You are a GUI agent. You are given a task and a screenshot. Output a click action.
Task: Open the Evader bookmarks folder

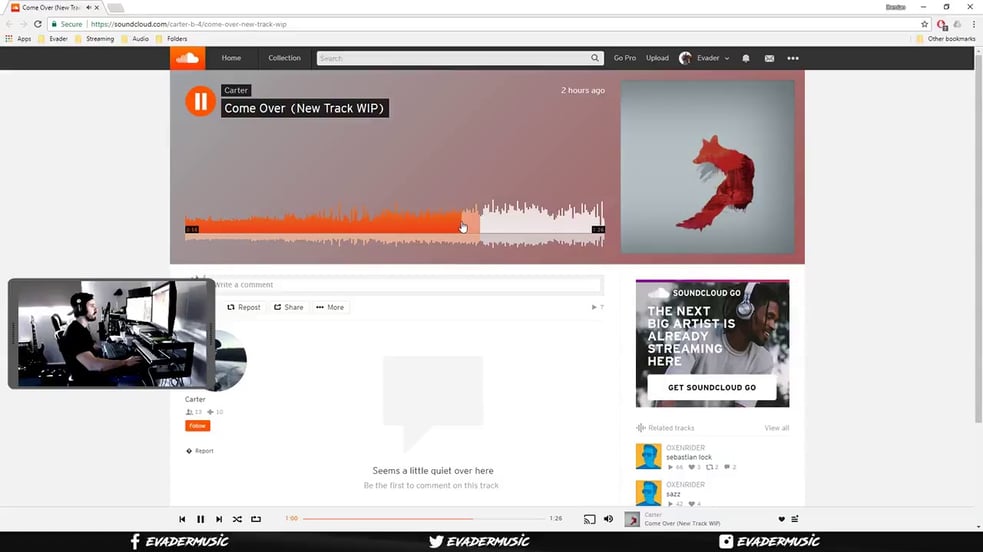(x=53, y=39)
